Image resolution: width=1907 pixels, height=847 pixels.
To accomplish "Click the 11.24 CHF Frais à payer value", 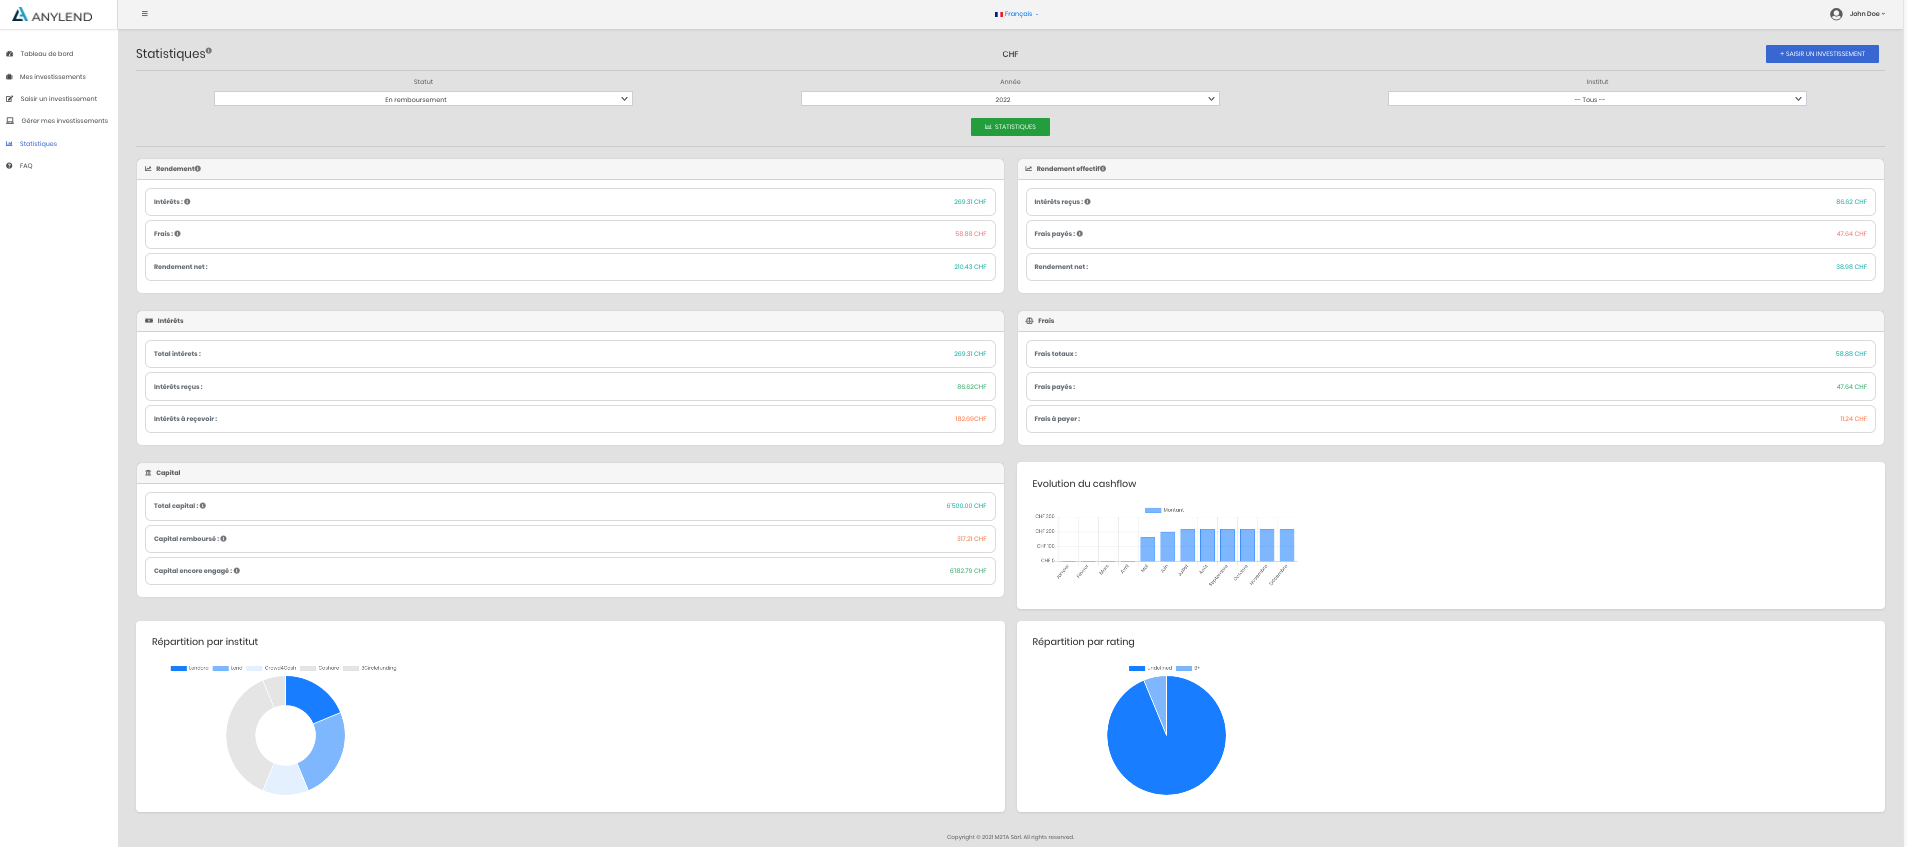I will tap(1853, 419).
